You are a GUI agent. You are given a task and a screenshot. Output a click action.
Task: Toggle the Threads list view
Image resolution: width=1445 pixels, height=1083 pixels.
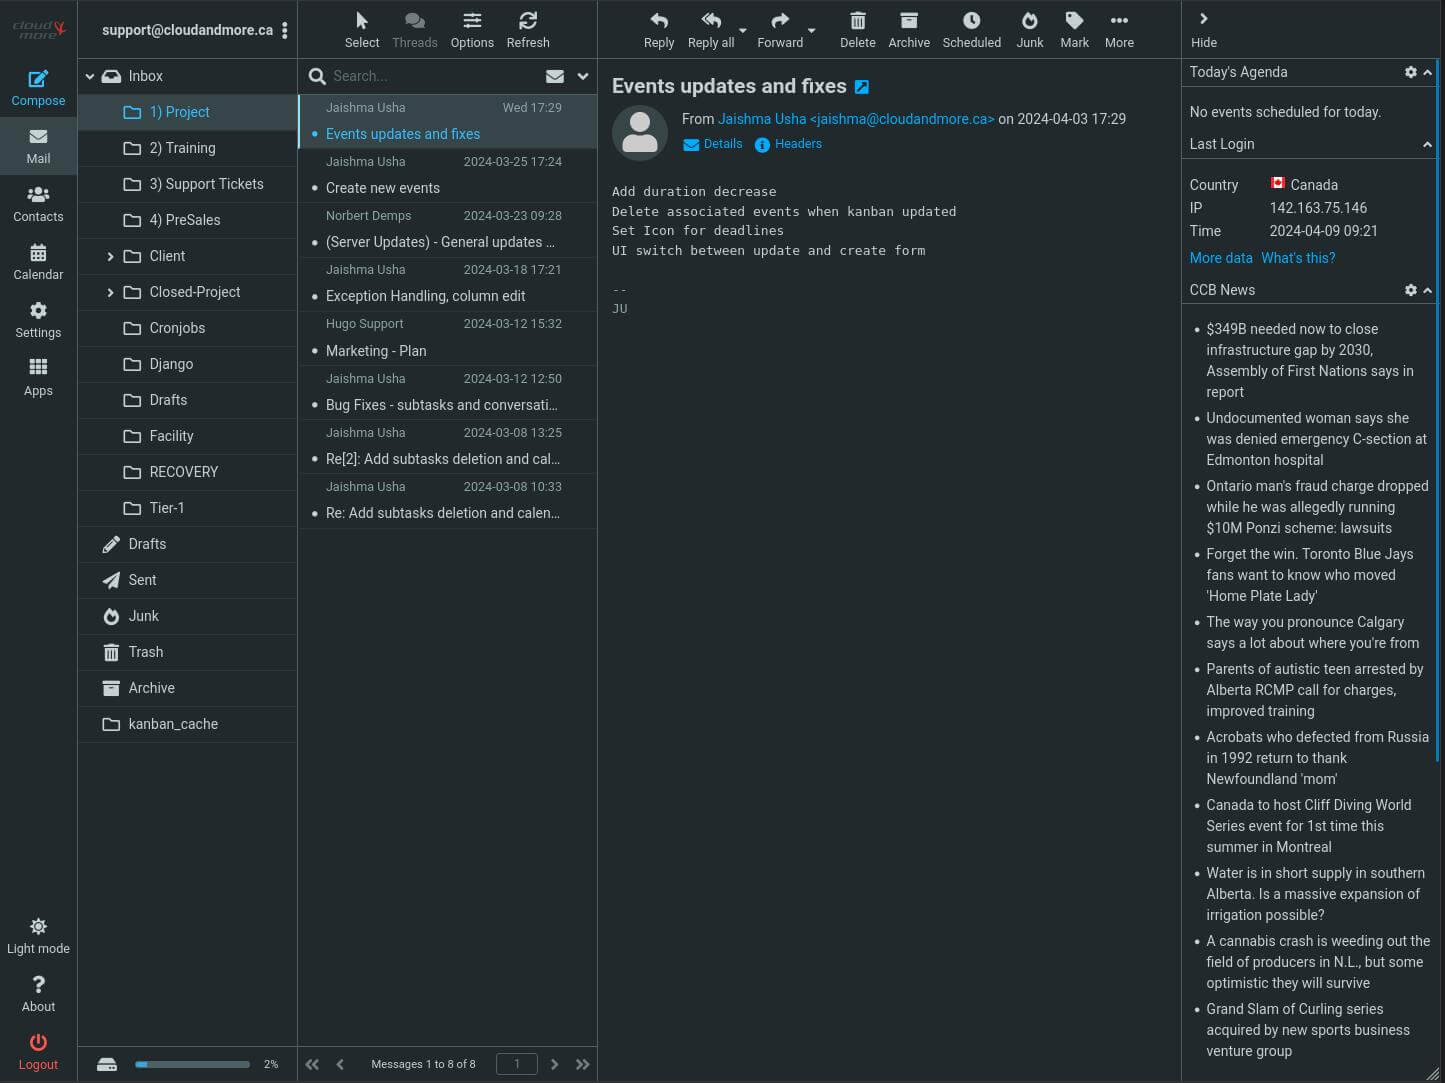click(x=414, y=30)
